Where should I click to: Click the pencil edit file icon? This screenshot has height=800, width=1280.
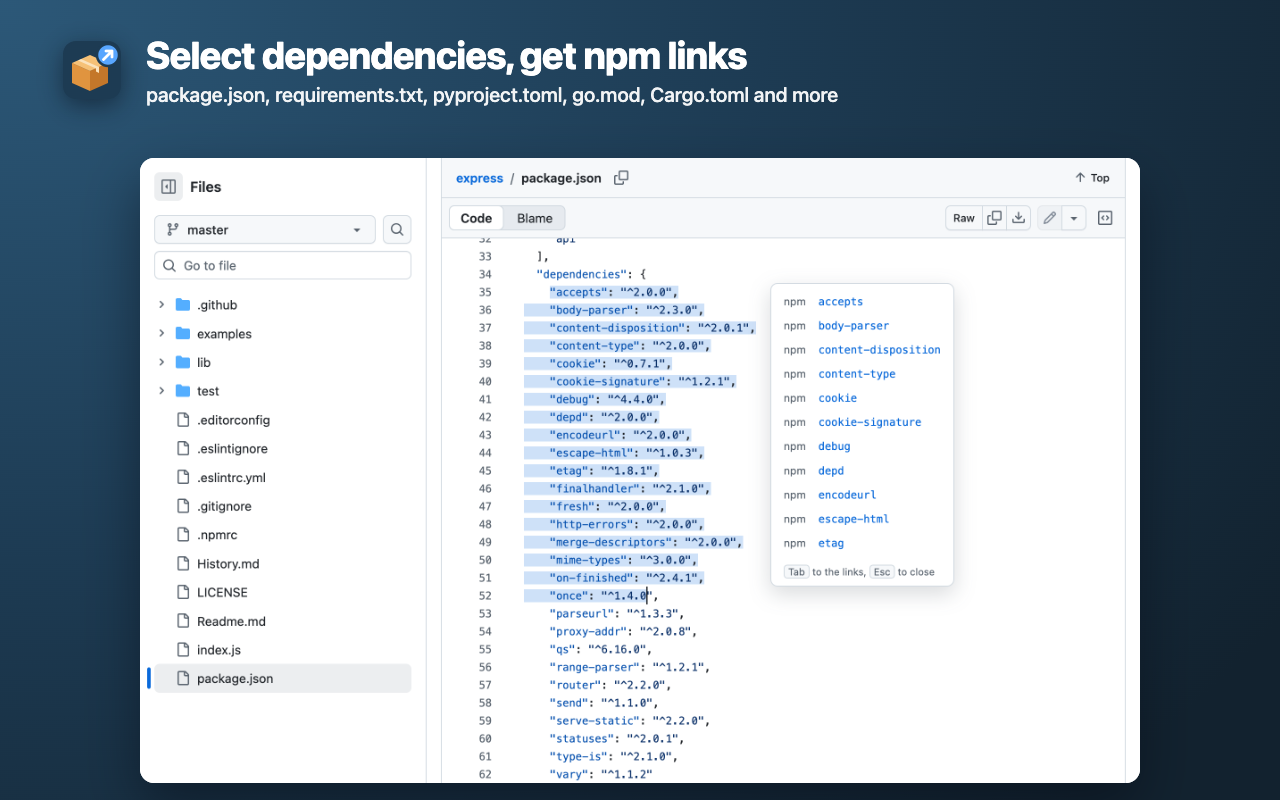click(x=1049, y=218)
